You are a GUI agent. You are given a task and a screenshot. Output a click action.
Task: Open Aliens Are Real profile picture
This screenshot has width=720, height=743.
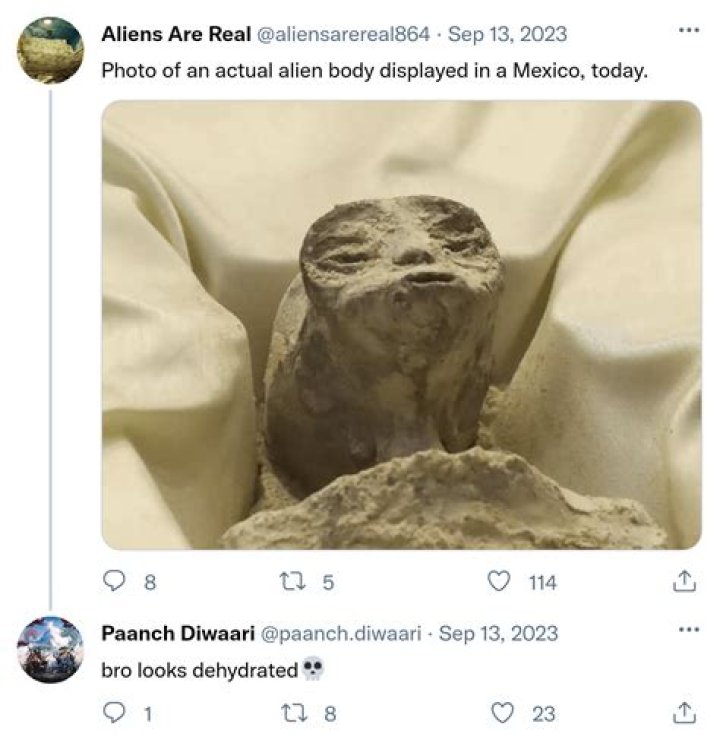click(x=50, y=50)
